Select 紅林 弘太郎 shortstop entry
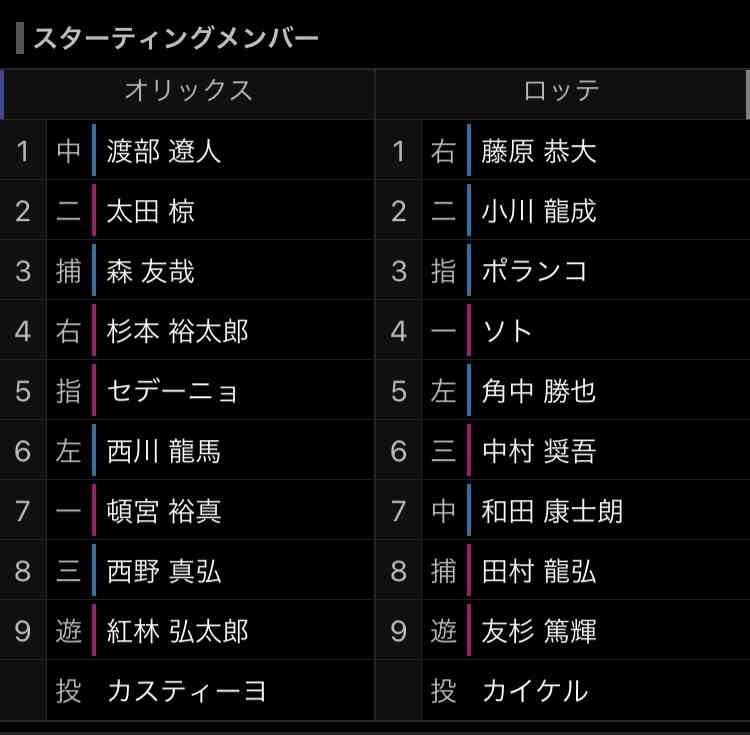750x735 pixels. coord(177,631)
